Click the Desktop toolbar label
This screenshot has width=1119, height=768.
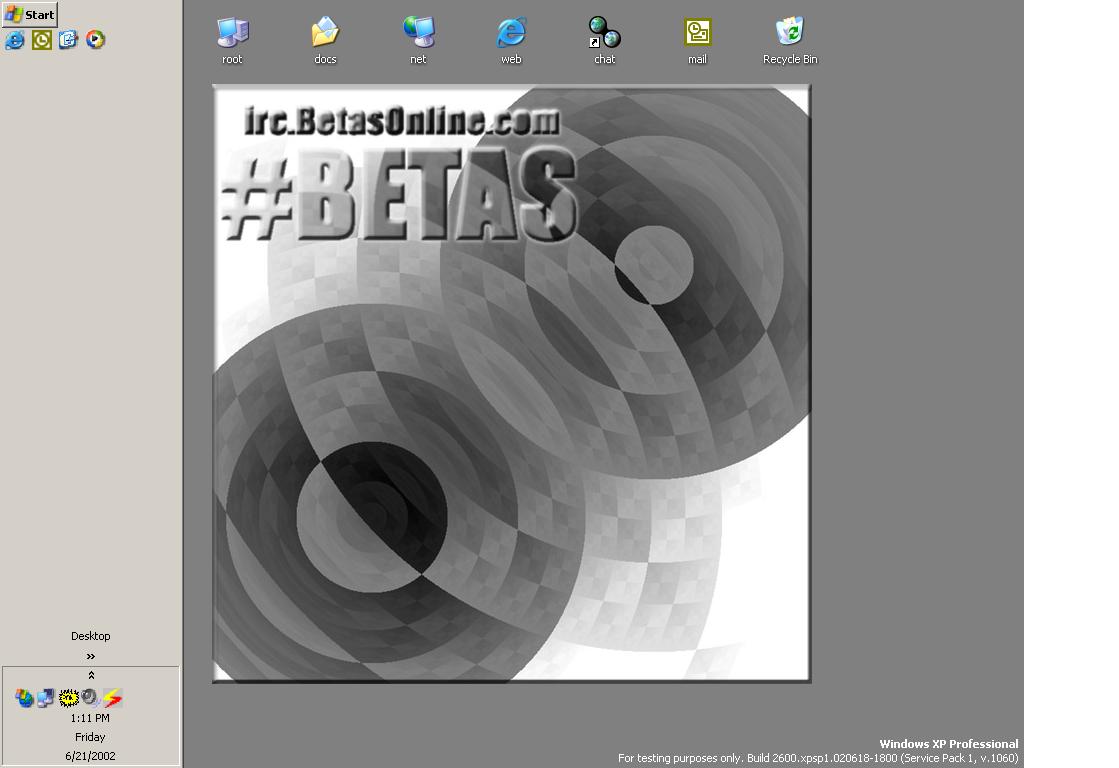click(x=90, y=636)
